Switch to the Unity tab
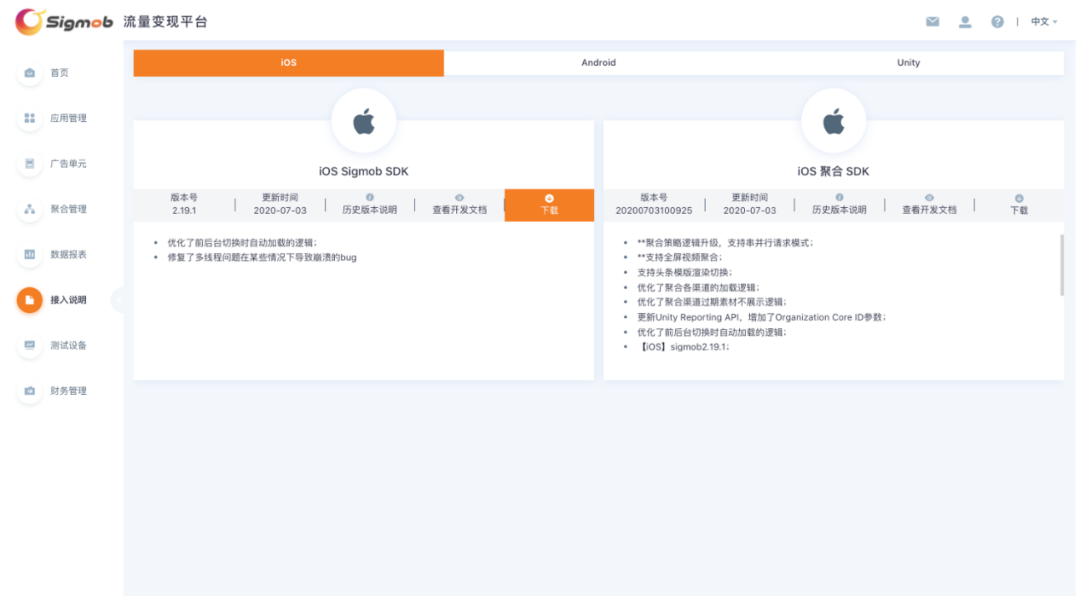 coord(908,63)
